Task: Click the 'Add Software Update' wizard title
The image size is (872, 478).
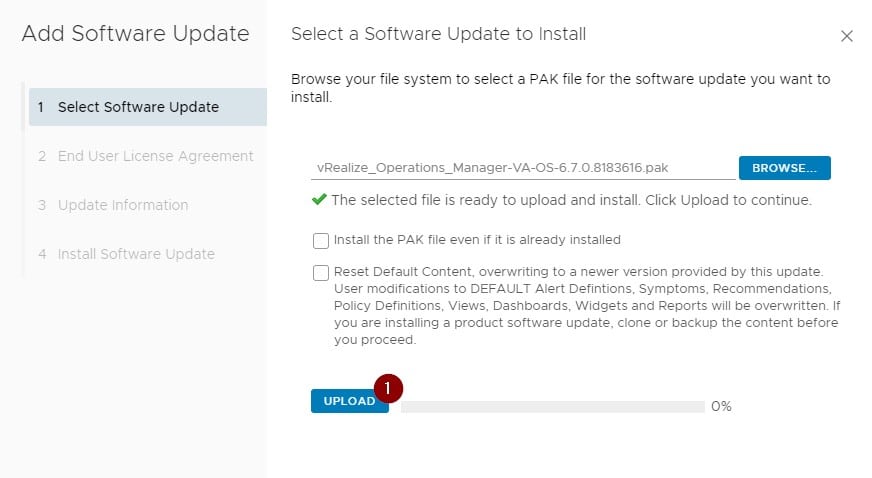Action: pos(135,34)
